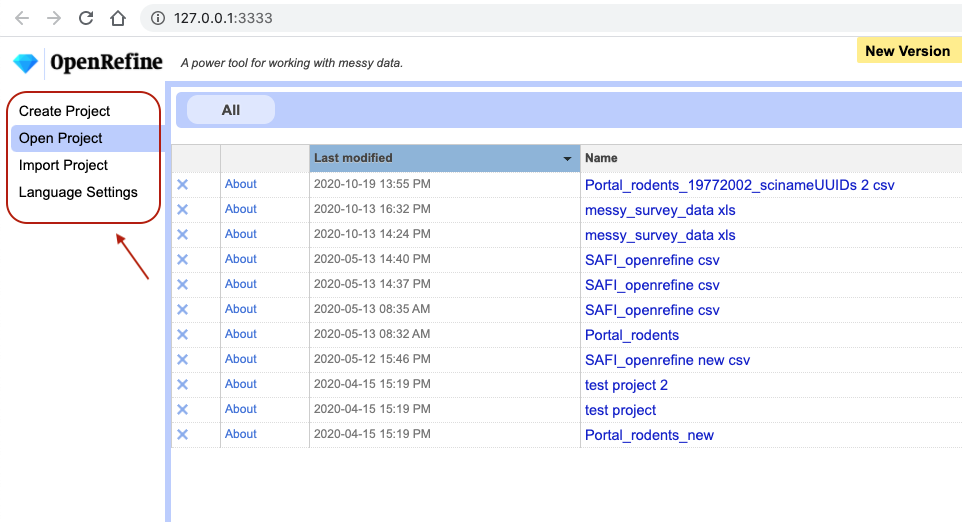
Task: Click the New Version notice
Action: coord(908,51)
